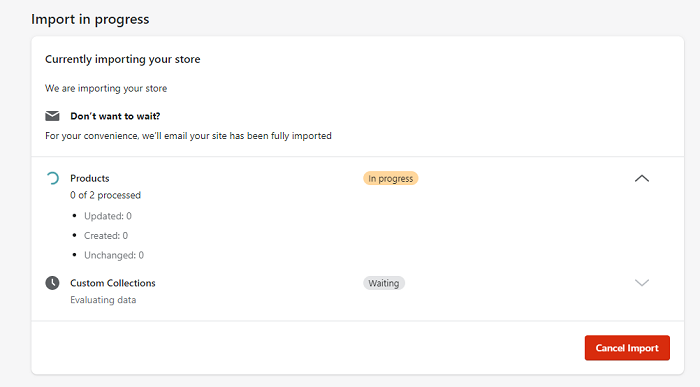Click the Products loading spinner icon
Screen dimensions: 700x387
pos(52,179)
